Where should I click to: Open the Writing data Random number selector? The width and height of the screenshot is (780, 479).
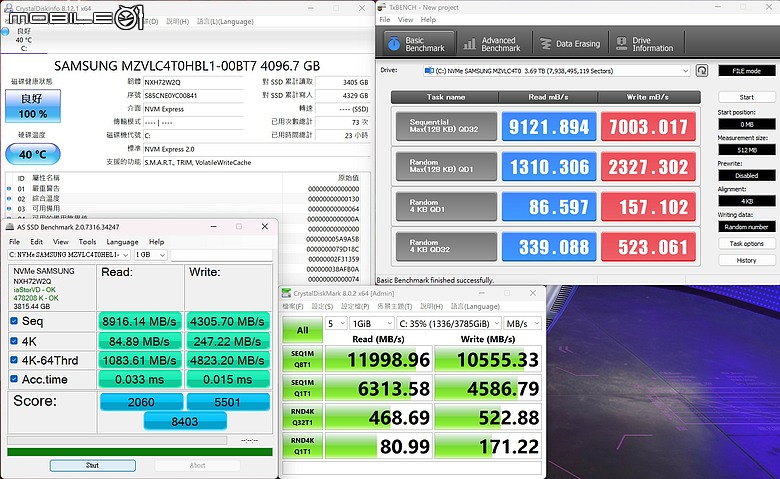coord(747,227)
